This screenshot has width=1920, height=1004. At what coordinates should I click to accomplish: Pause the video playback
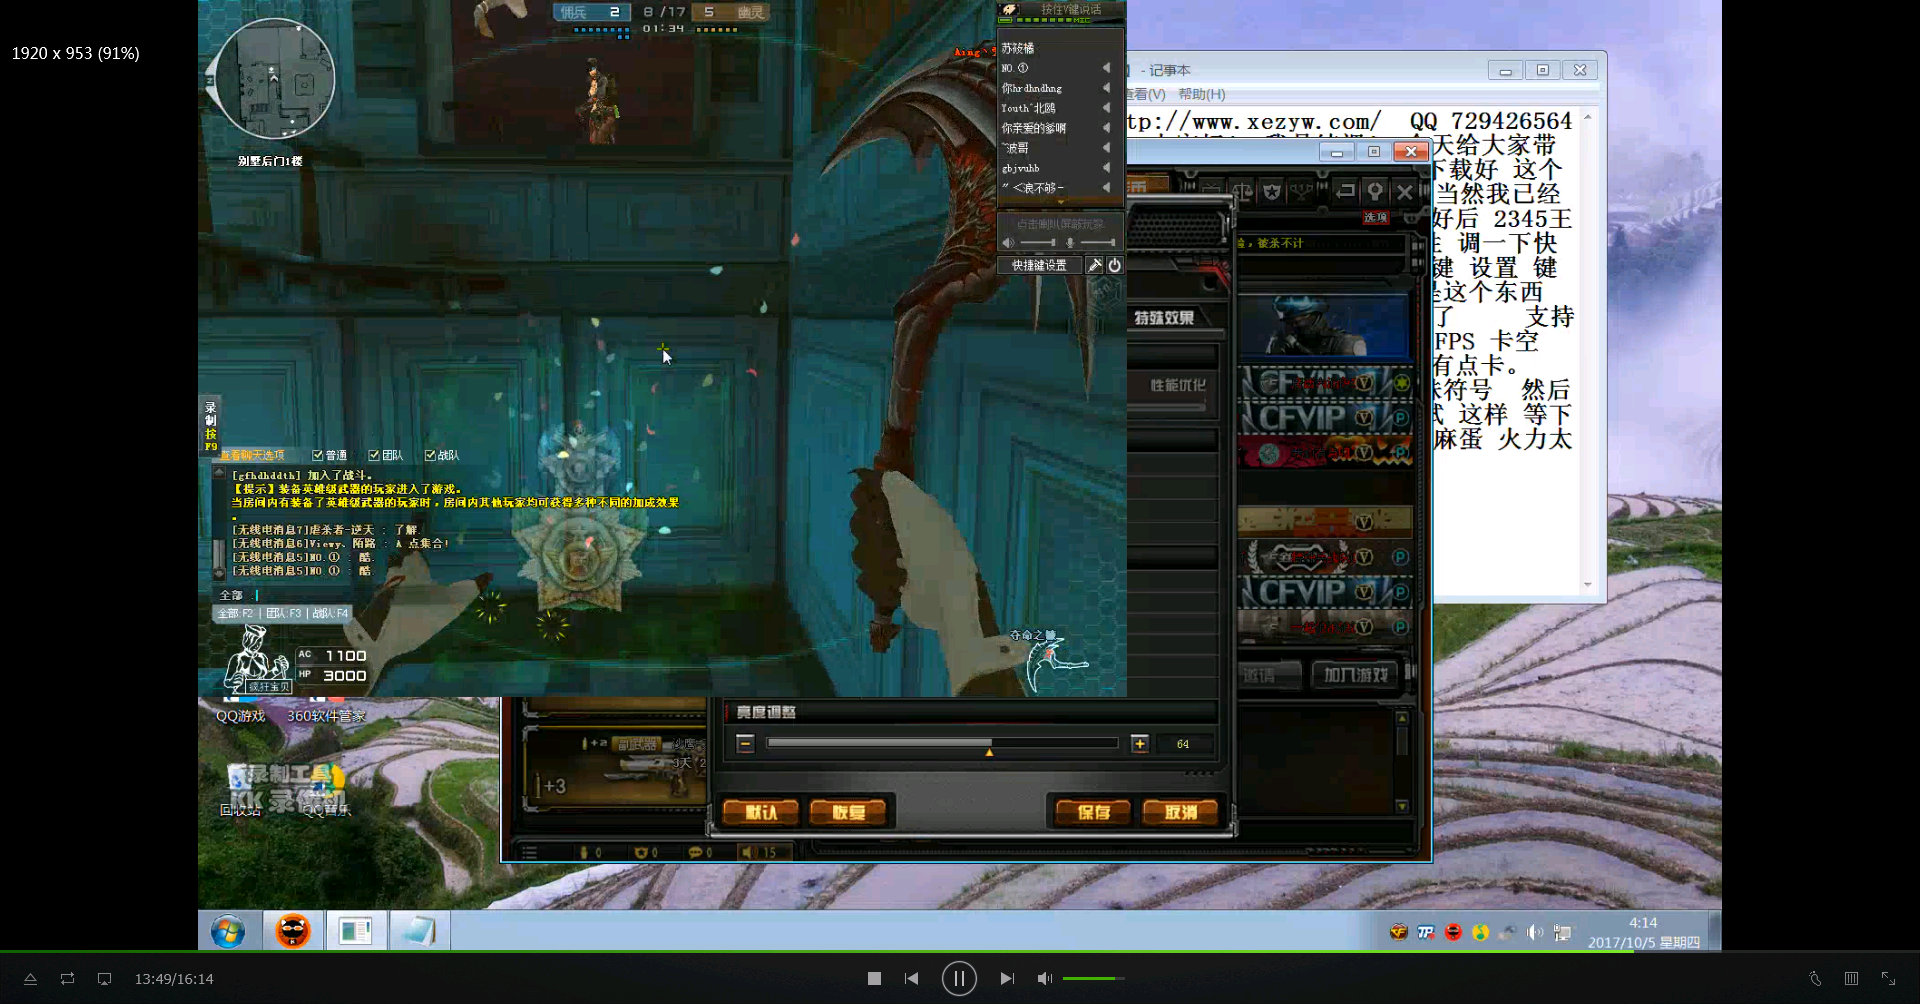[958, 978]
